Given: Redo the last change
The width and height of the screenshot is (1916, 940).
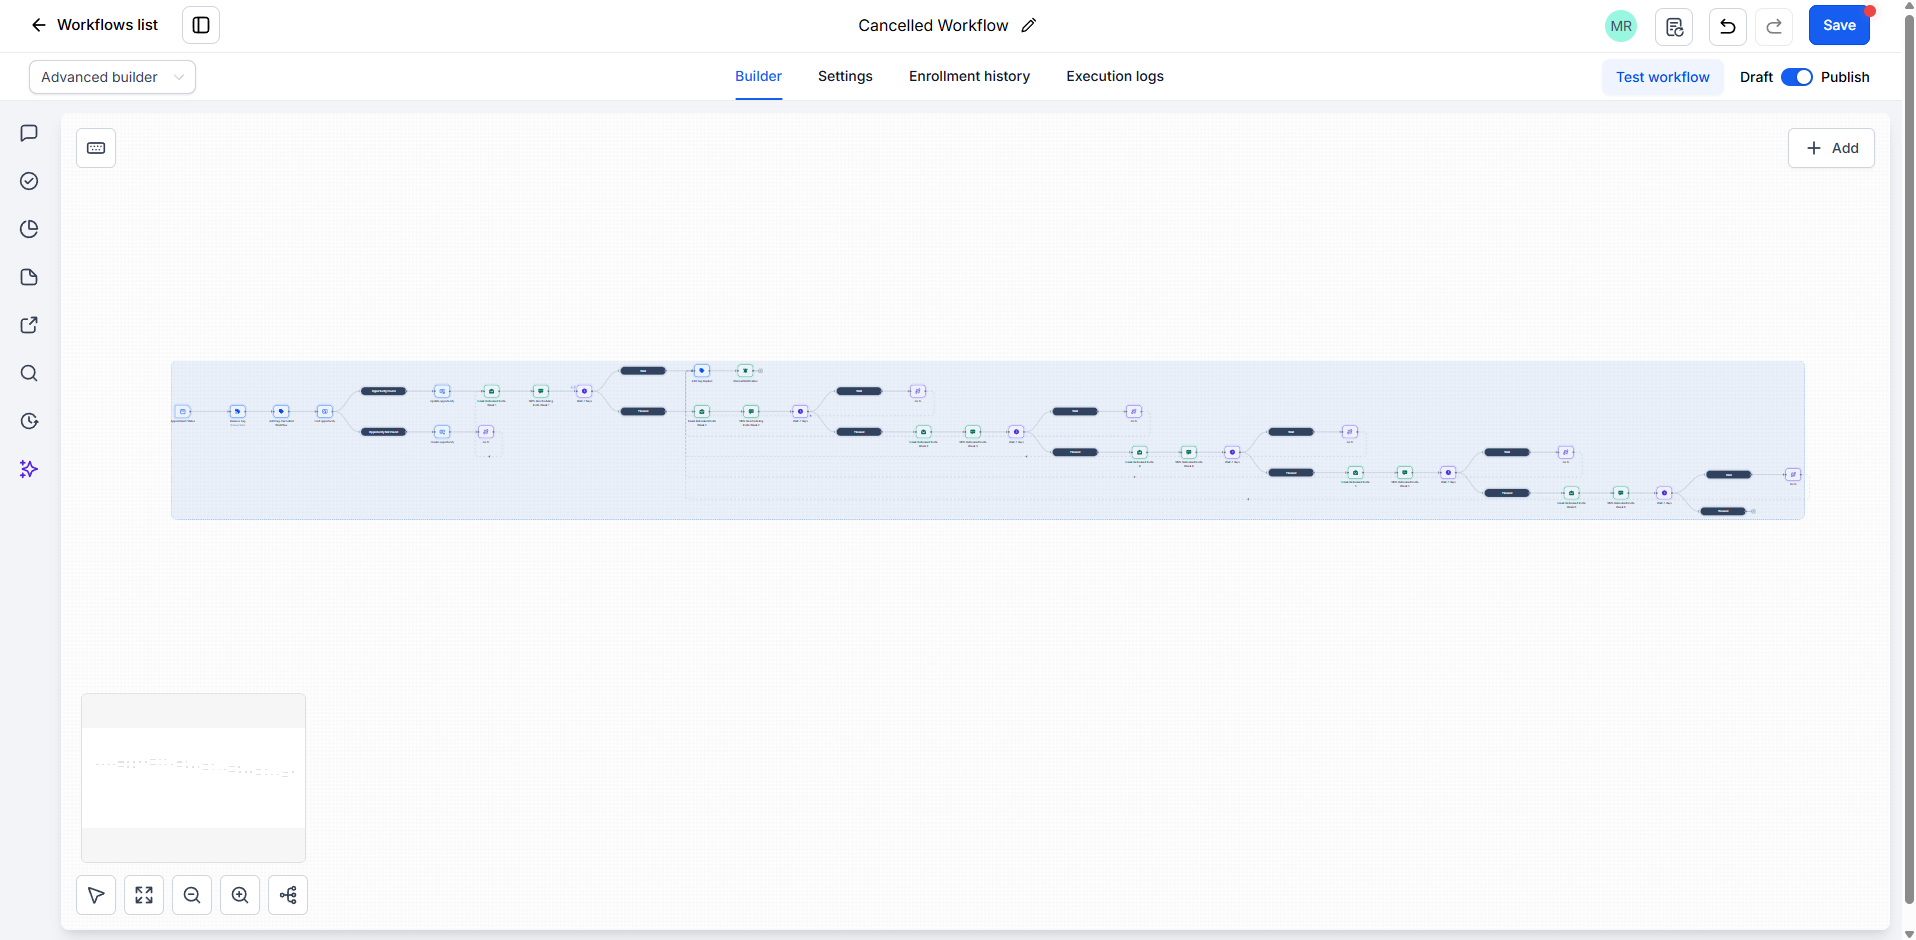Looking at the screenshot, I should [1774, 26].
